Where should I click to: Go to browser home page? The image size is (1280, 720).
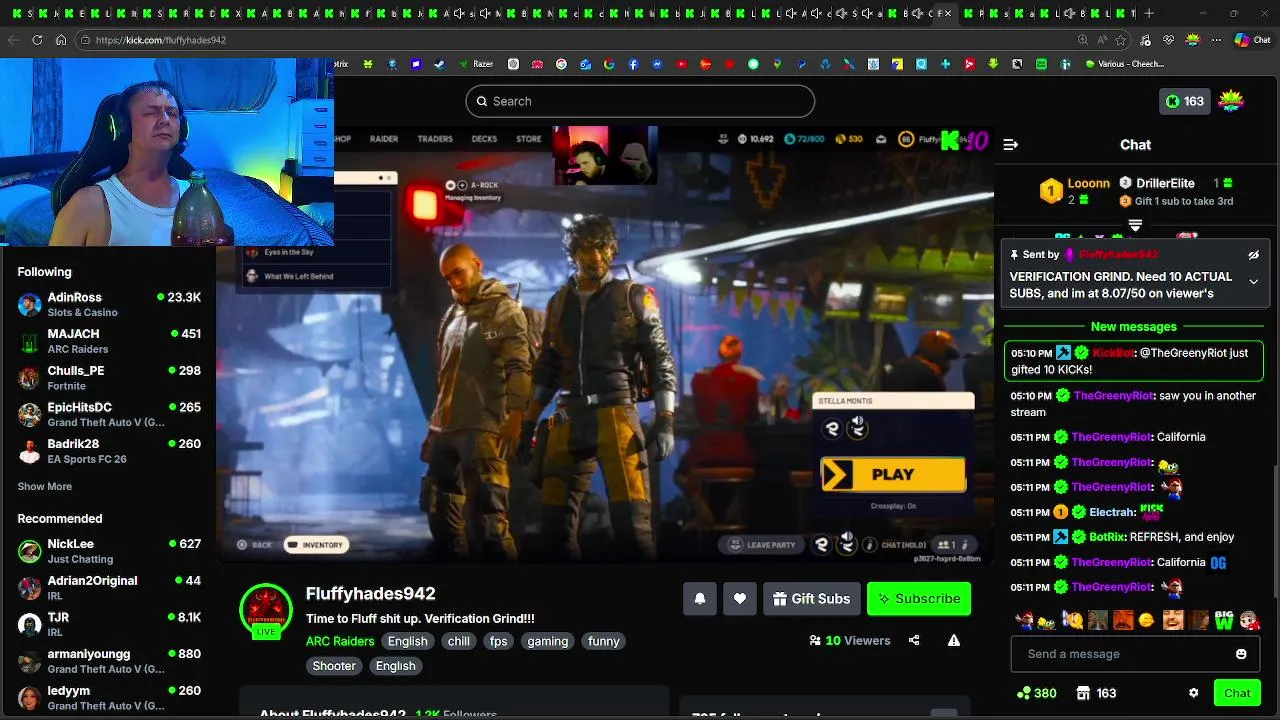(x=61, y=40)
